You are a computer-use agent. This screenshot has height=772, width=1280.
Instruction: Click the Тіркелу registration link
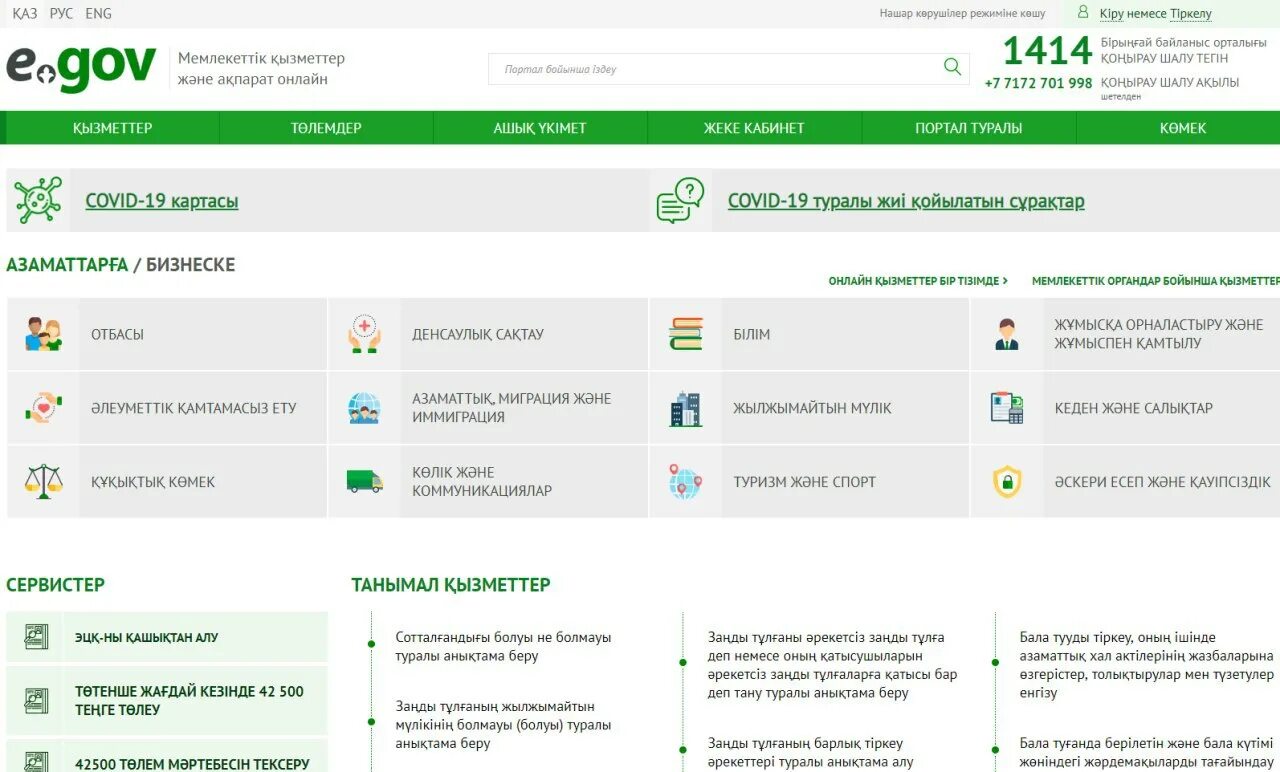coord(1190,14)
